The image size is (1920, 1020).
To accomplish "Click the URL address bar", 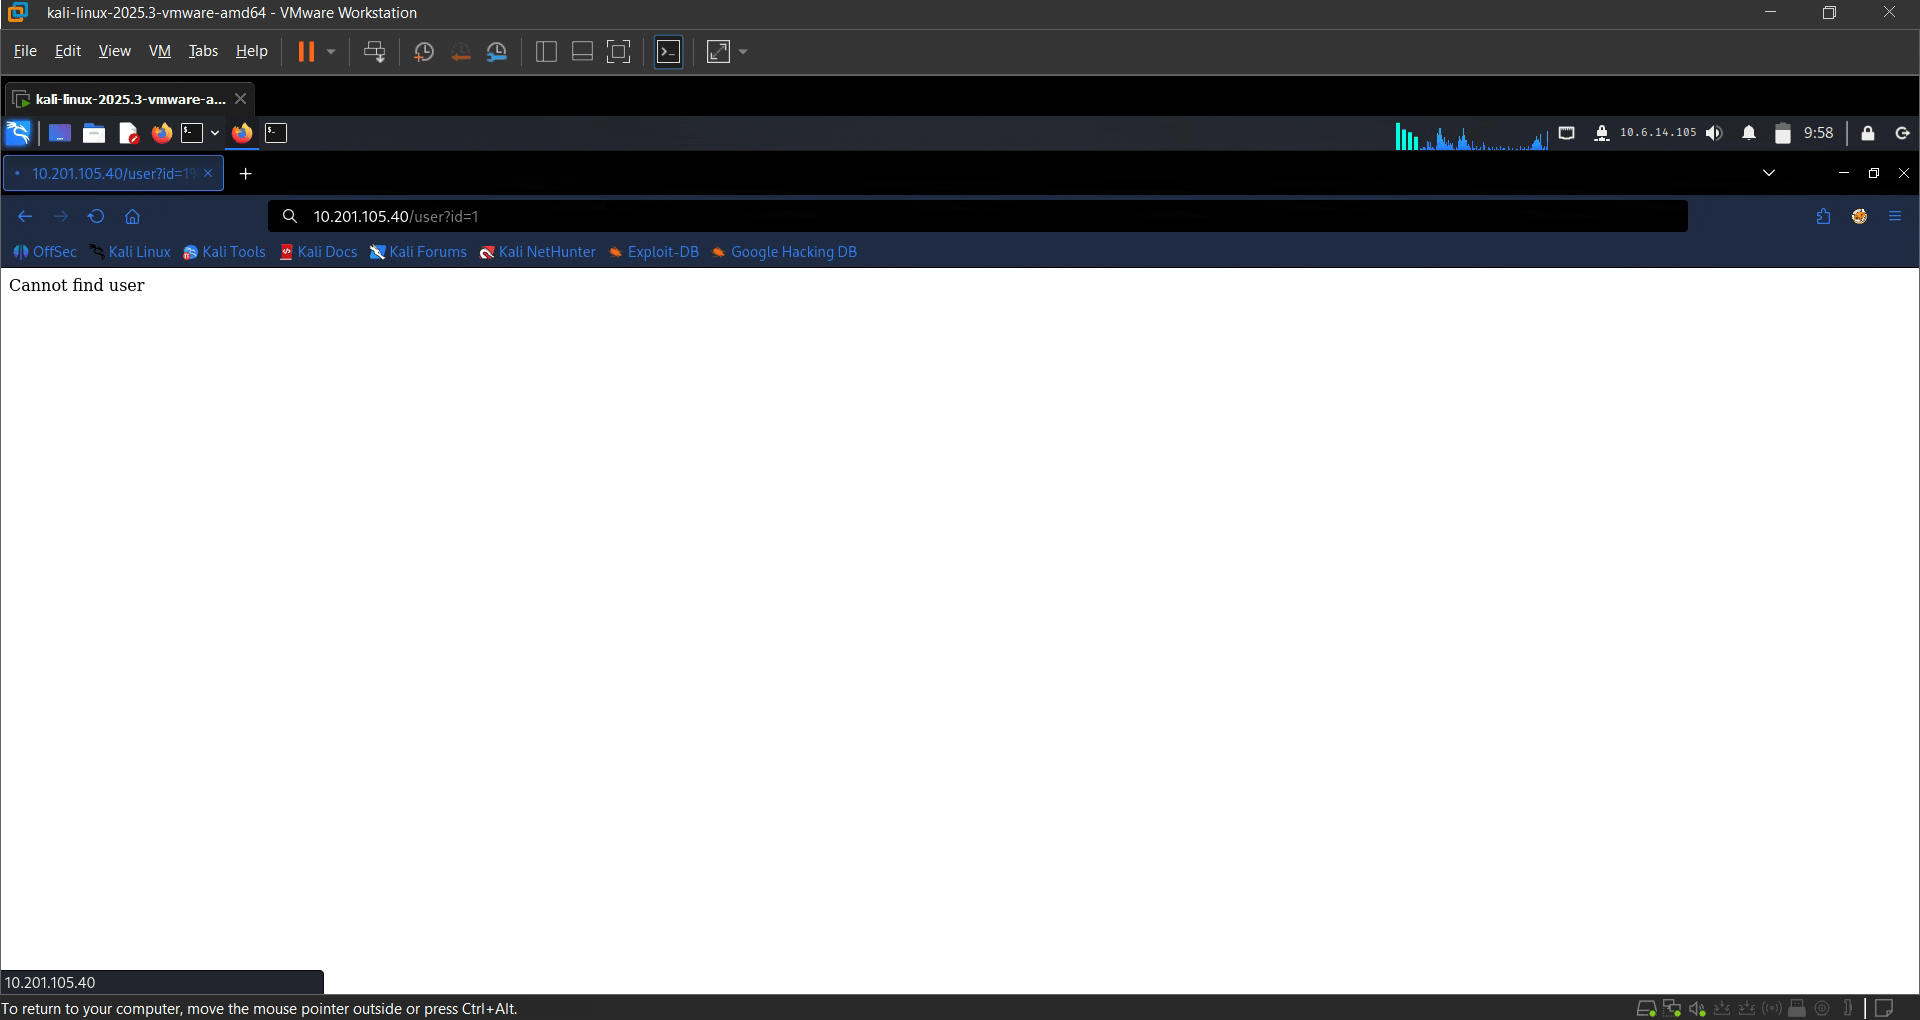I will [x=980, y=216].
